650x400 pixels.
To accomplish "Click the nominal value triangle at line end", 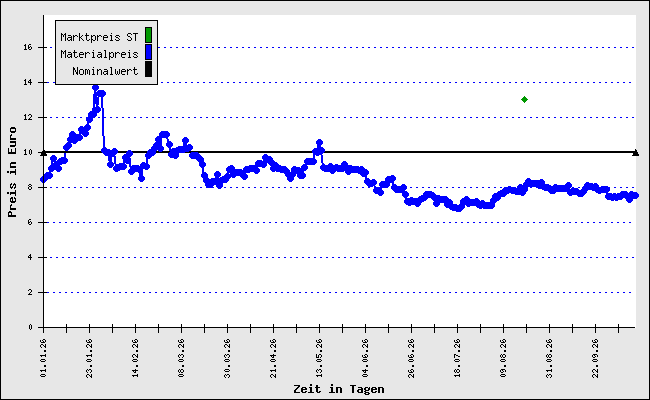I will [x=635, y=153].
